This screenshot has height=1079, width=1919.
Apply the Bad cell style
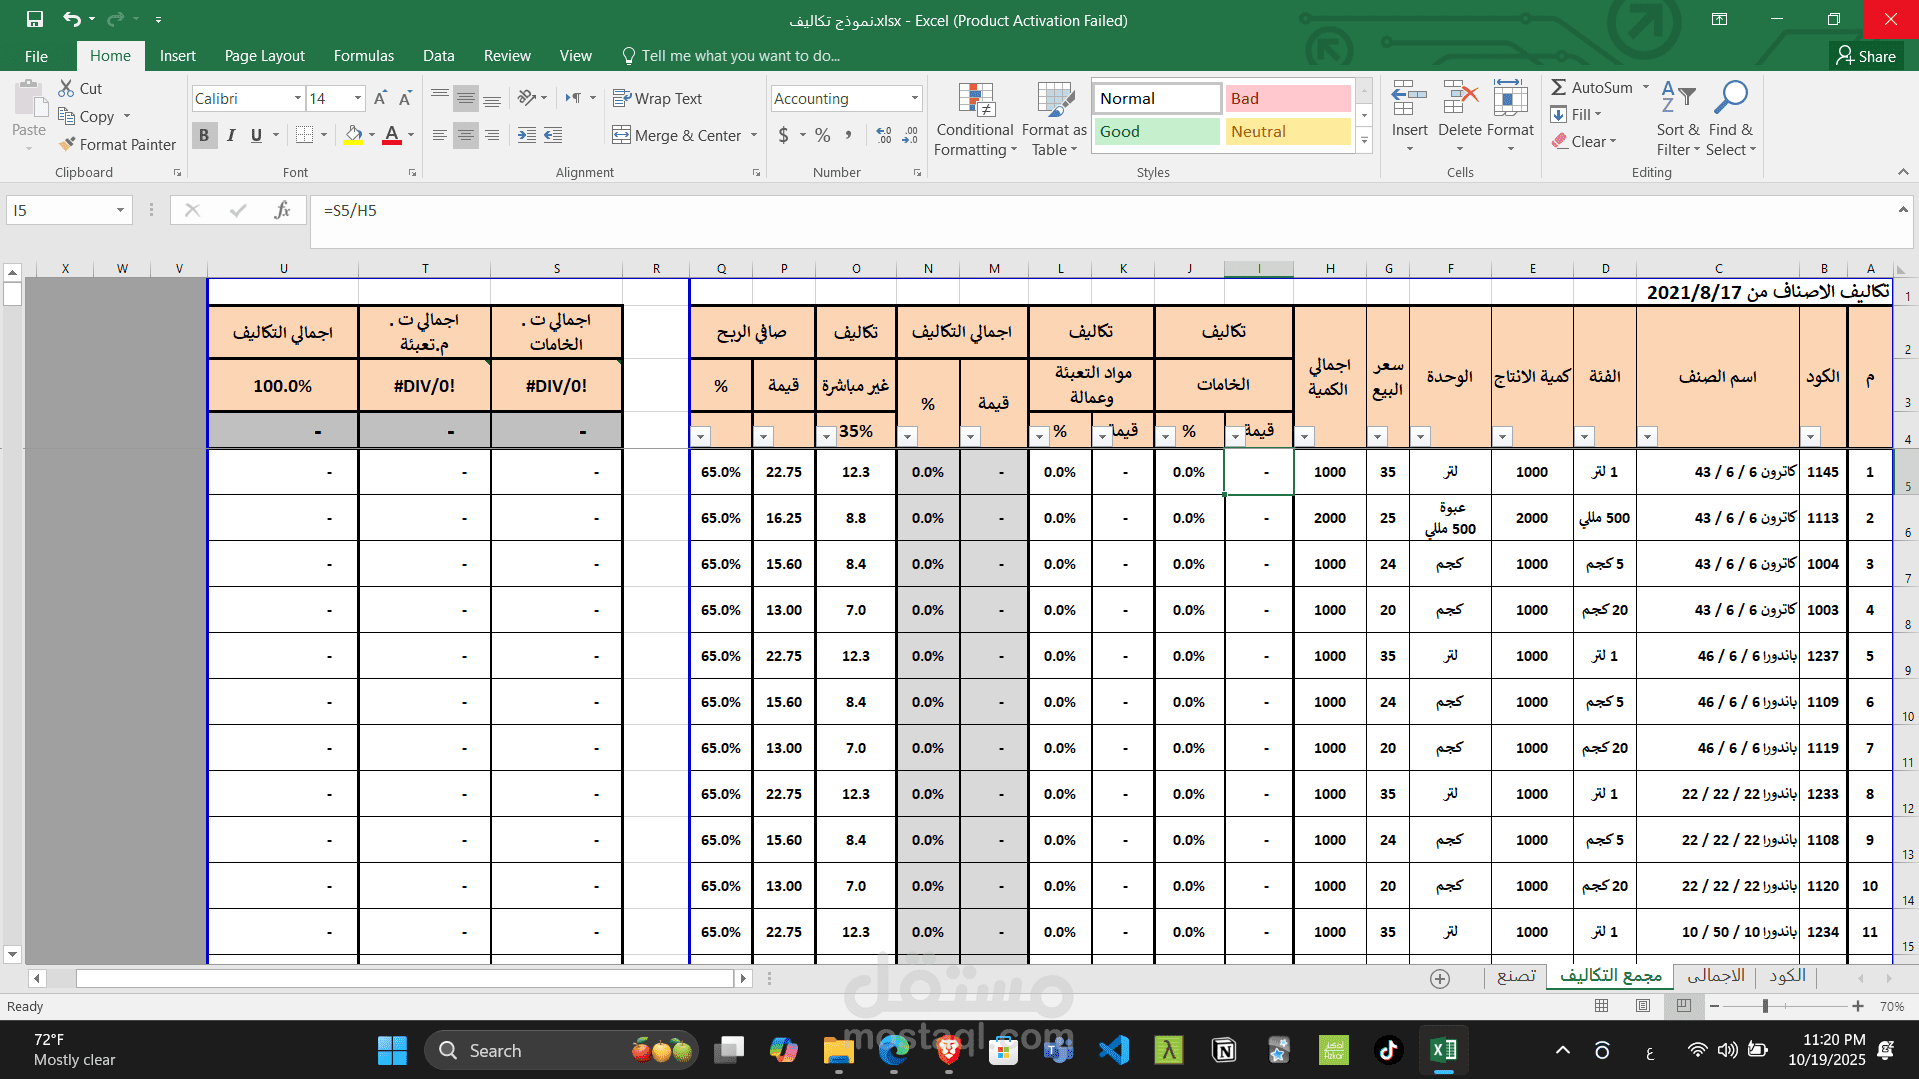1288,98
